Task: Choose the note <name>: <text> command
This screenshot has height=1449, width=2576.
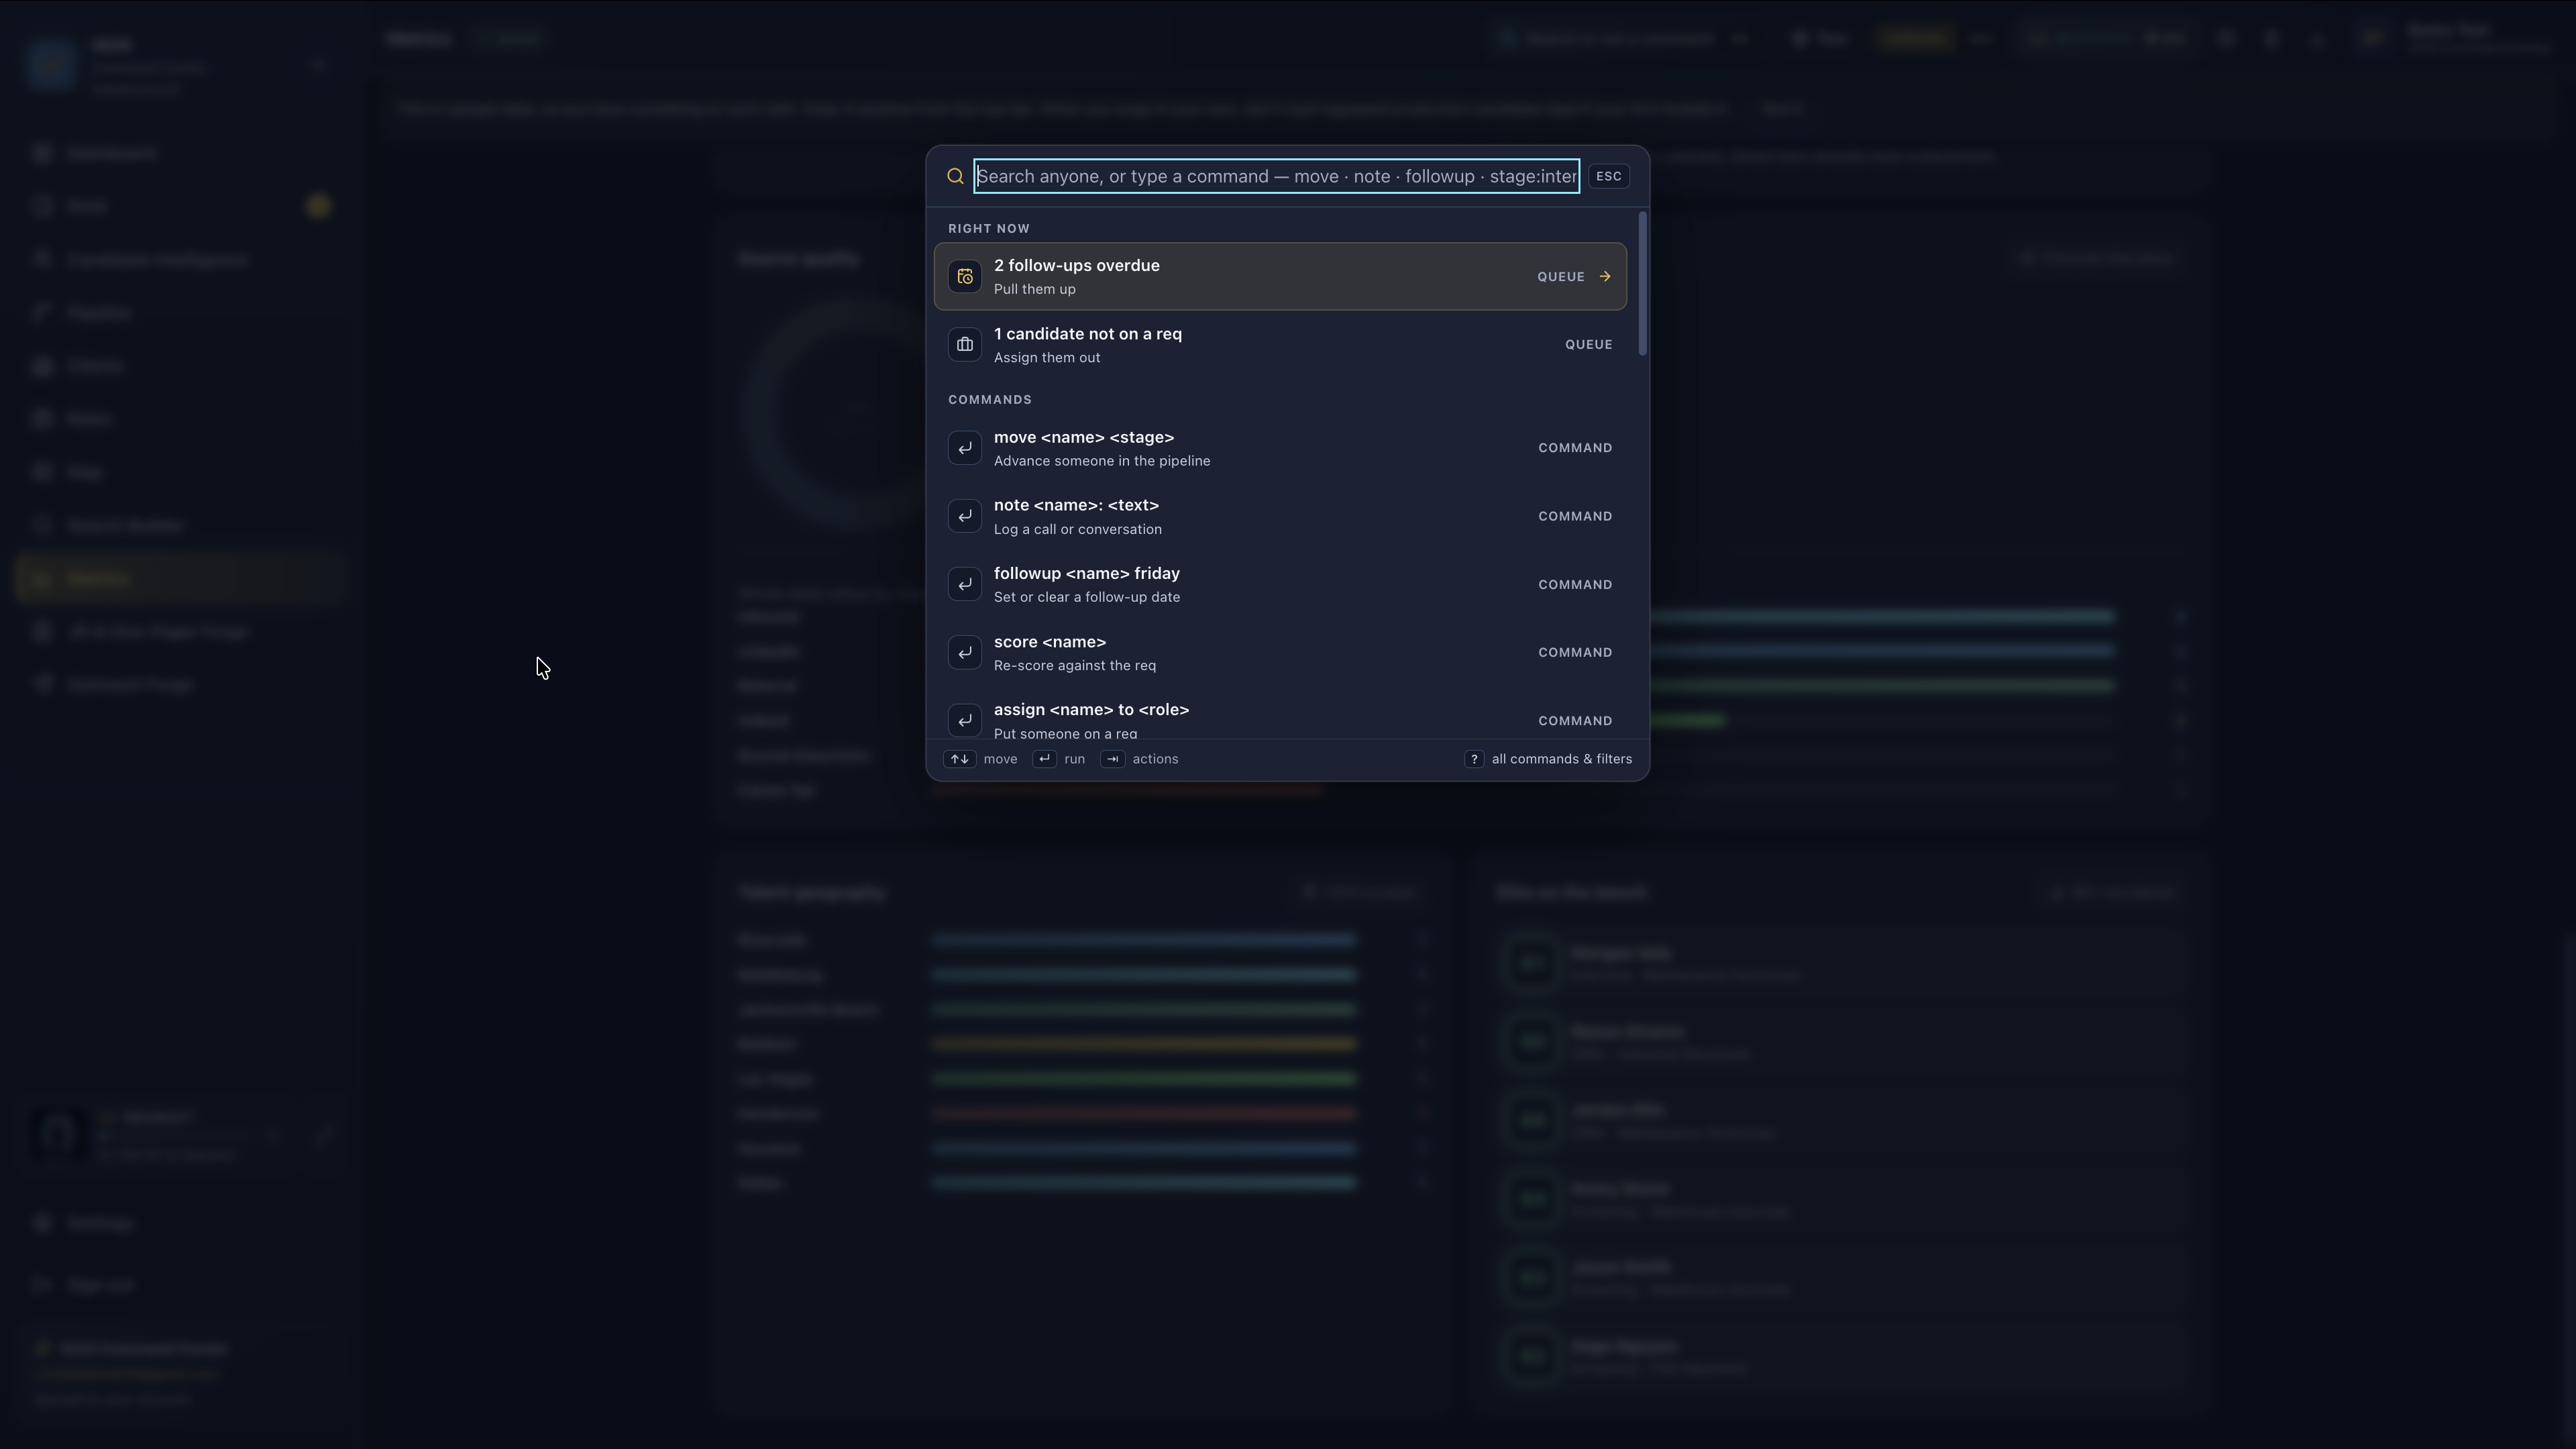Action: pyautogui.click(x=1280, y=516)
